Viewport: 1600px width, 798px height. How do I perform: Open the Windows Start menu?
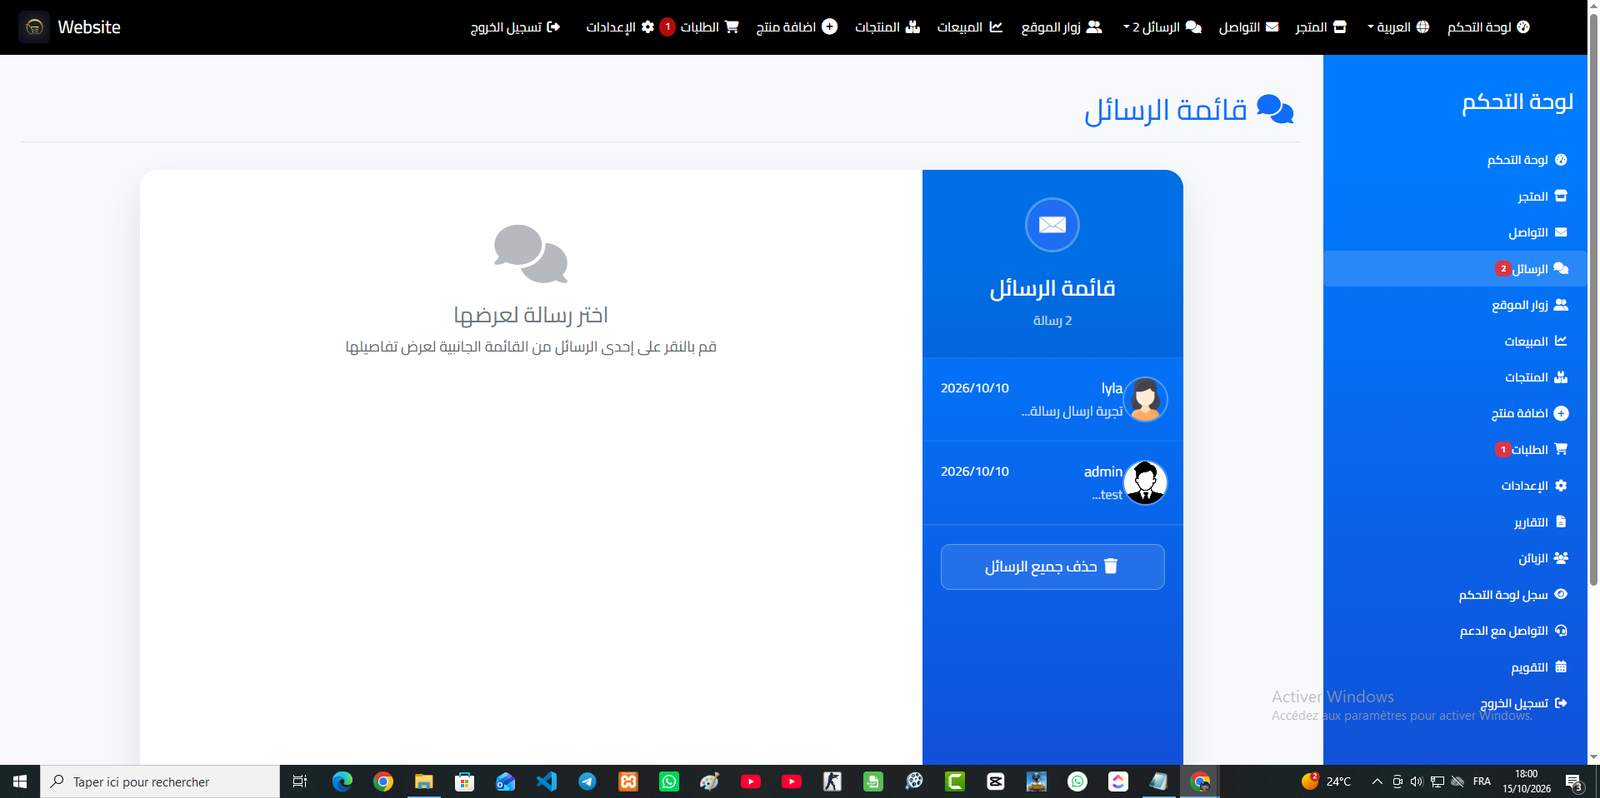coord(20,782)
